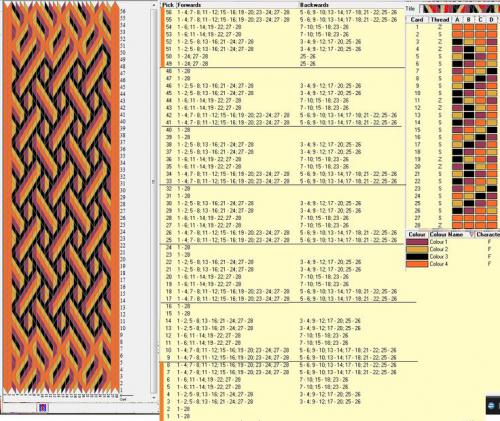Click the Card column header
500x421 pixels.
[417, 20]
